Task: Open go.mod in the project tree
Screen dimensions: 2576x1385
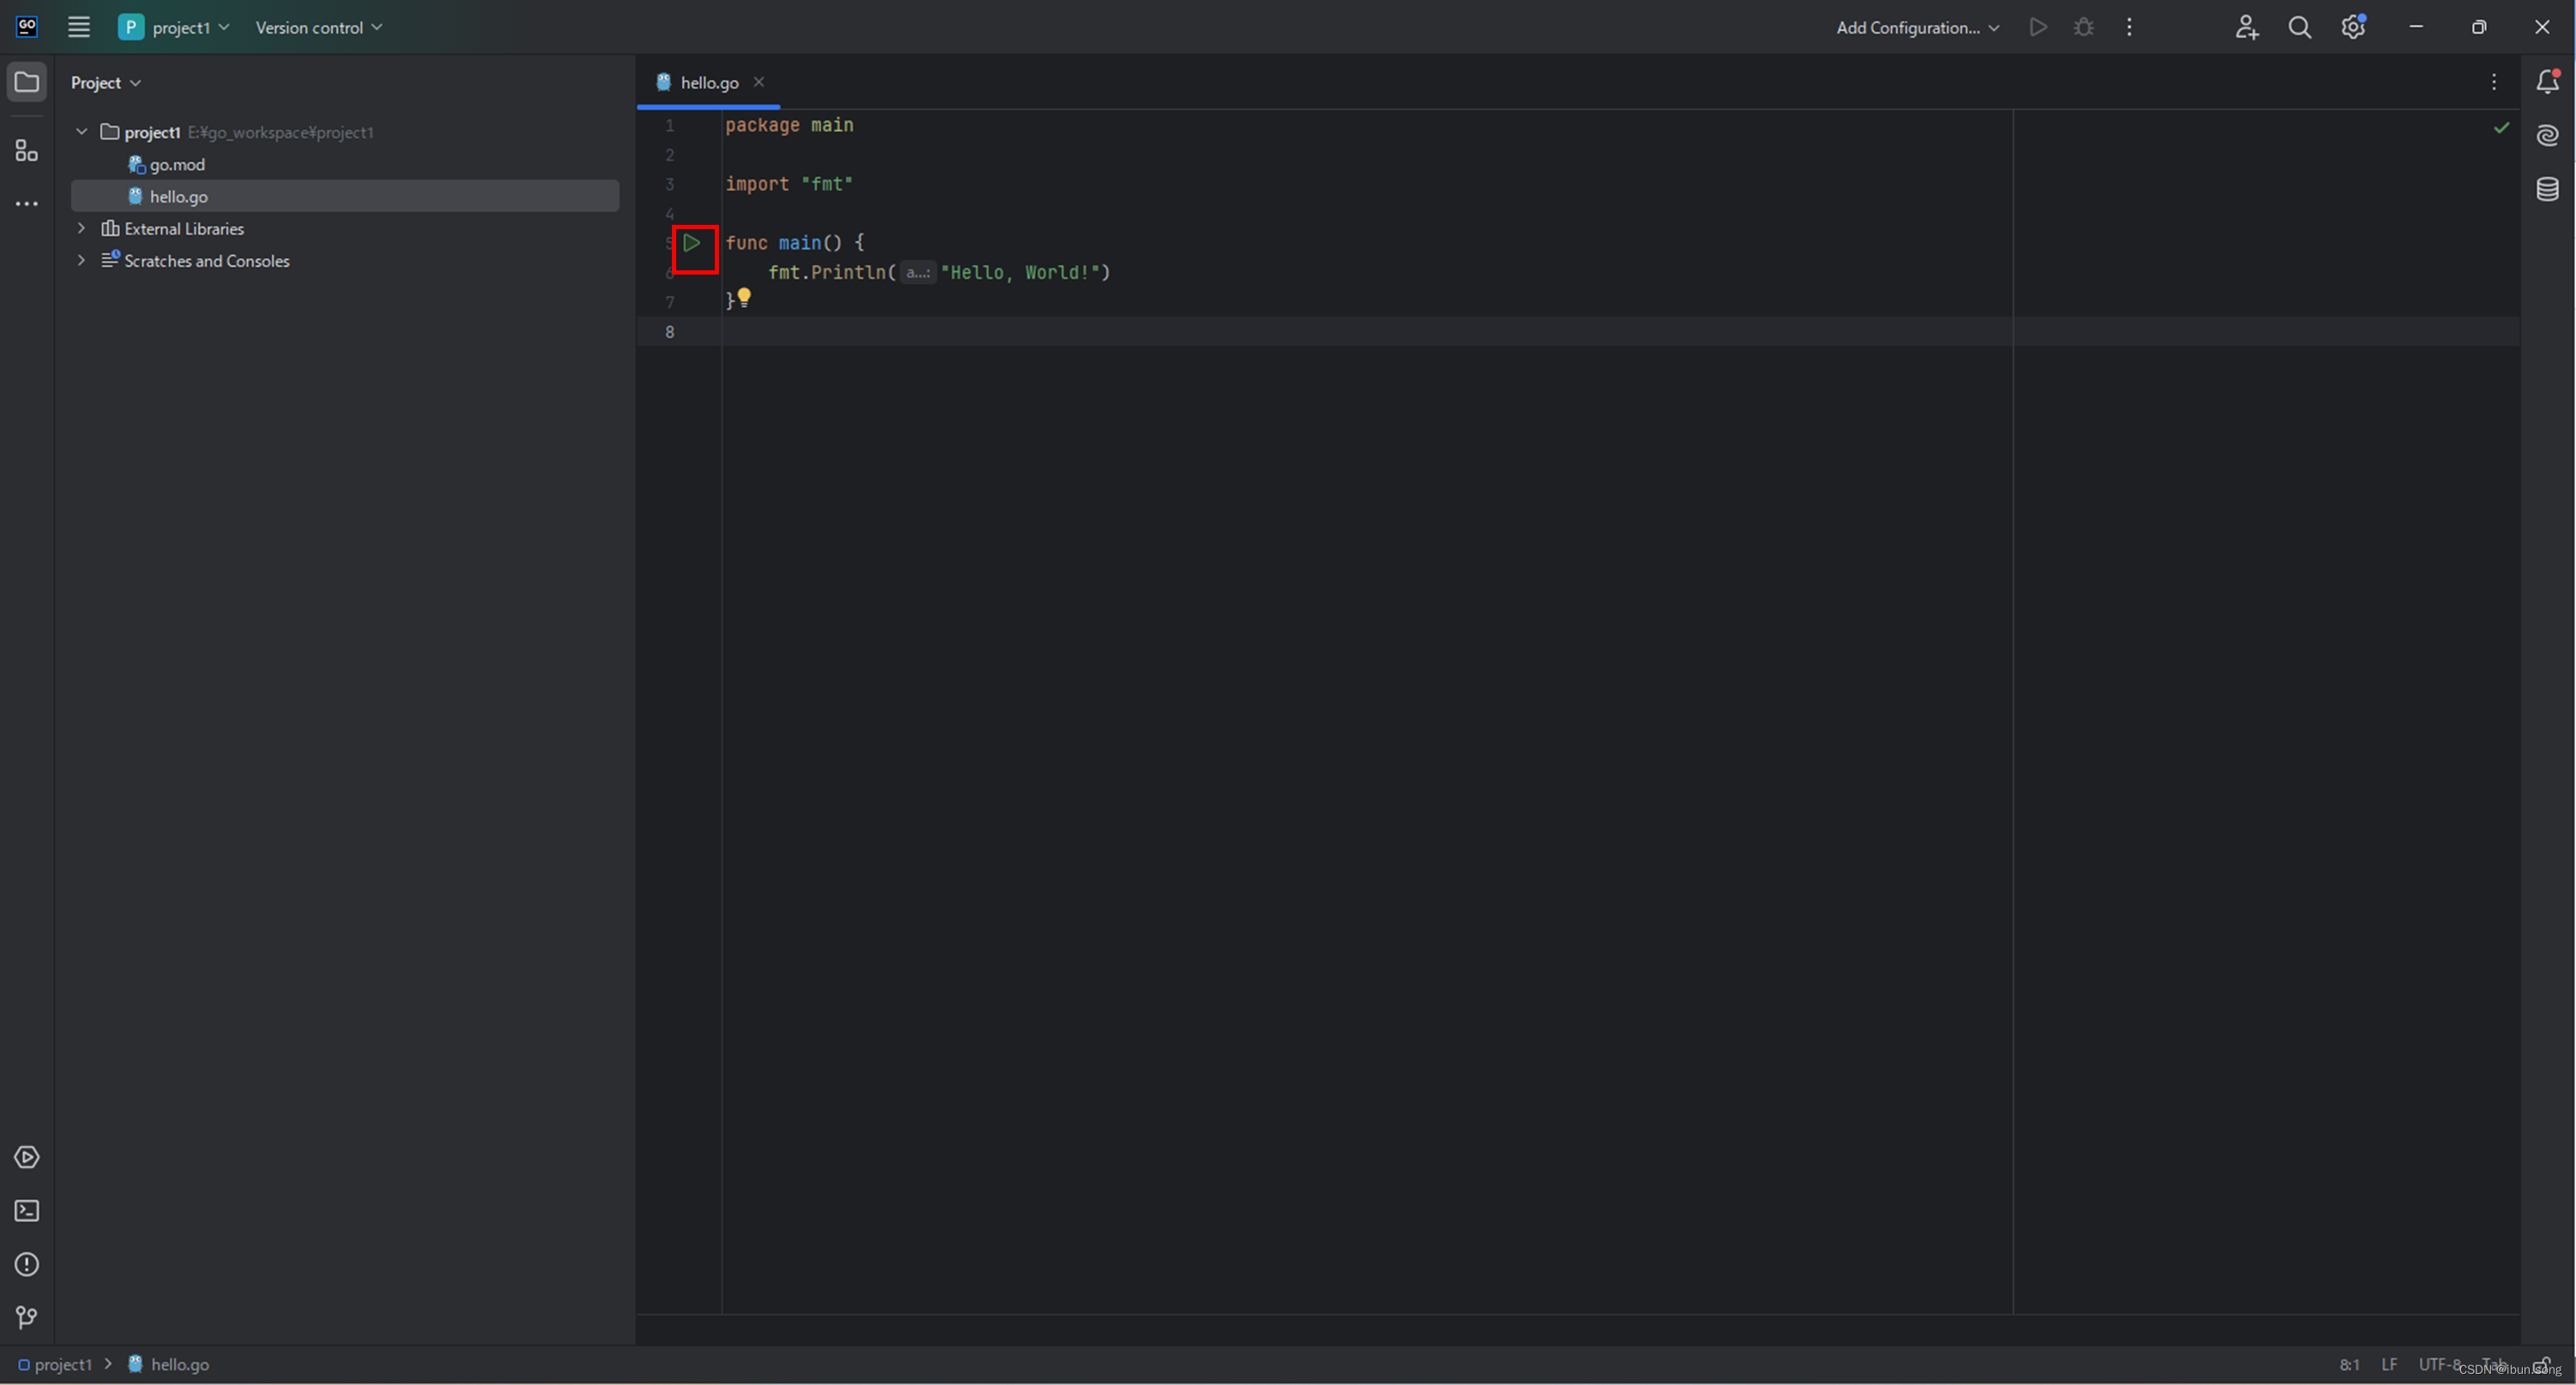Action: tap(177, 165)
